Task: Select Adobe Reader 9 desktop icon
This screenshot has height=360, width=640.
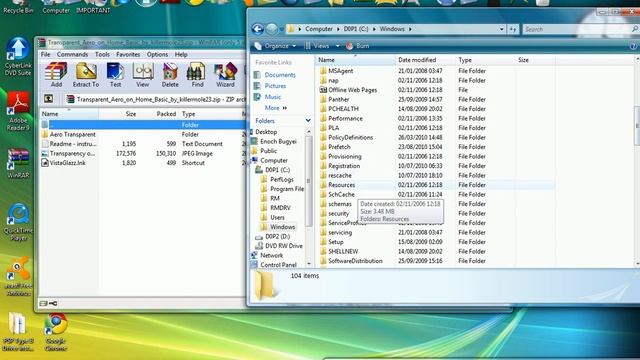Action: click(x=18, y=111)
